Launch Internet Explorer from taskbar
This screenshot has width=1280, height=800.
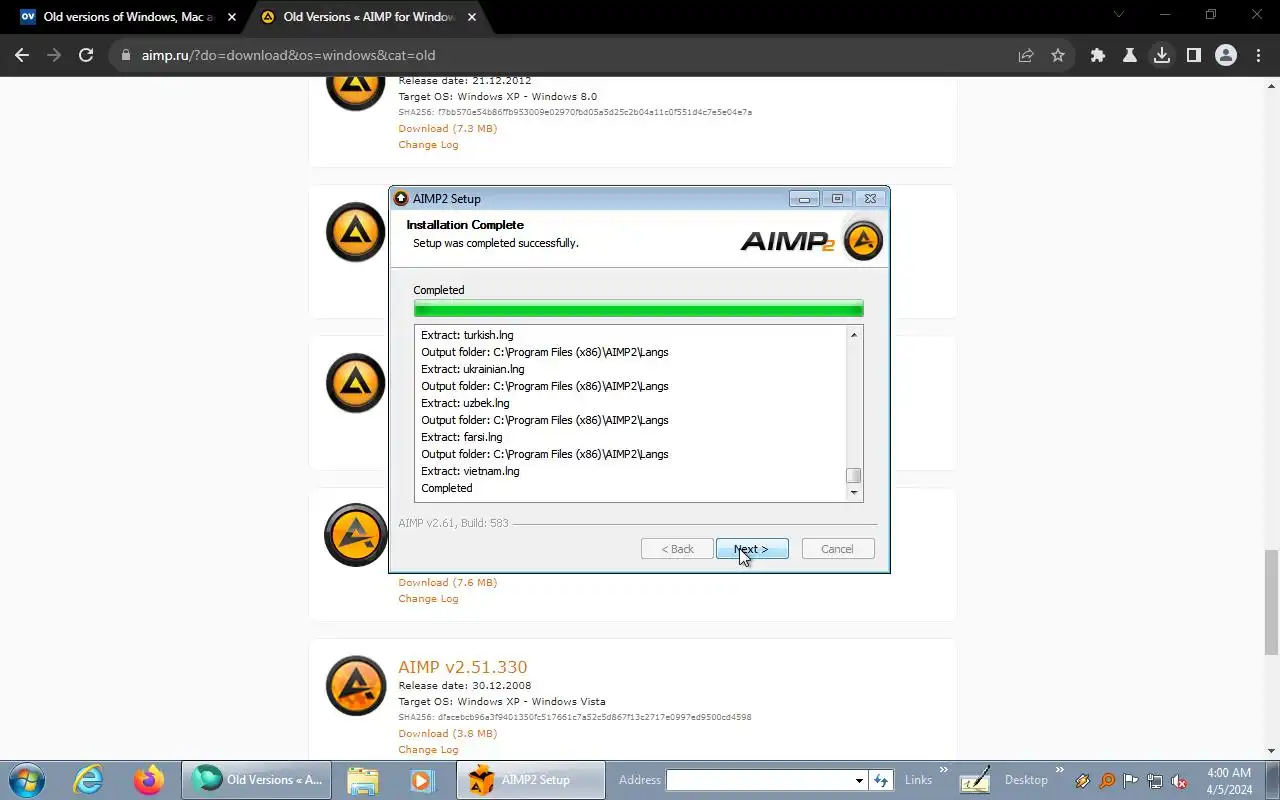pyautogui.click(x=89, y=780)
